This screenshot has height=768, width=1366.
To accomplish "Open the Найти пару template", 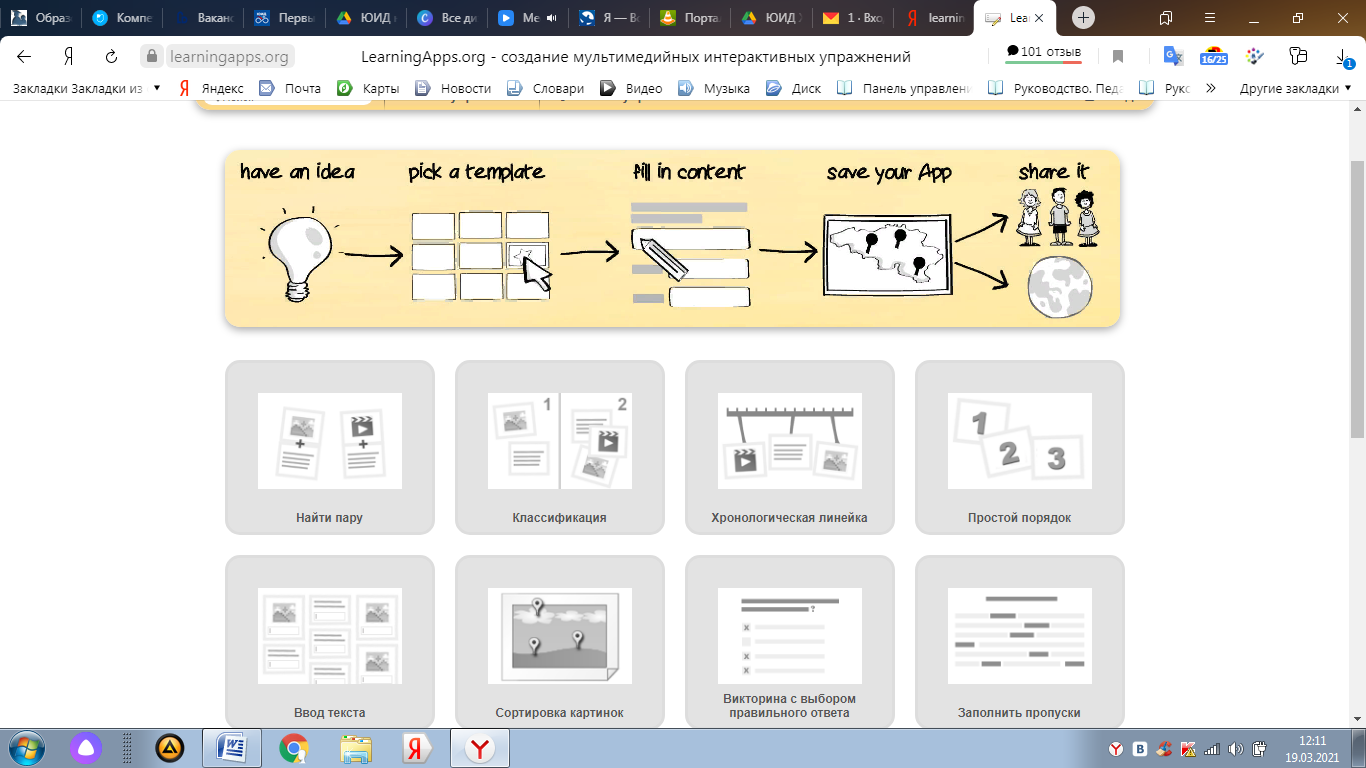I will pos(329,447).
